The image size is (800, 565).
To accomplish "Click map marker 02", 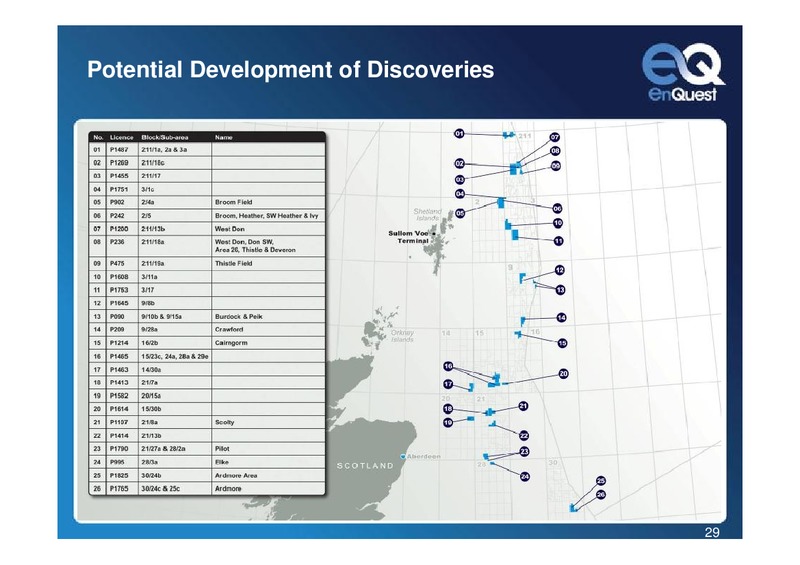I will tap(460, 163).
